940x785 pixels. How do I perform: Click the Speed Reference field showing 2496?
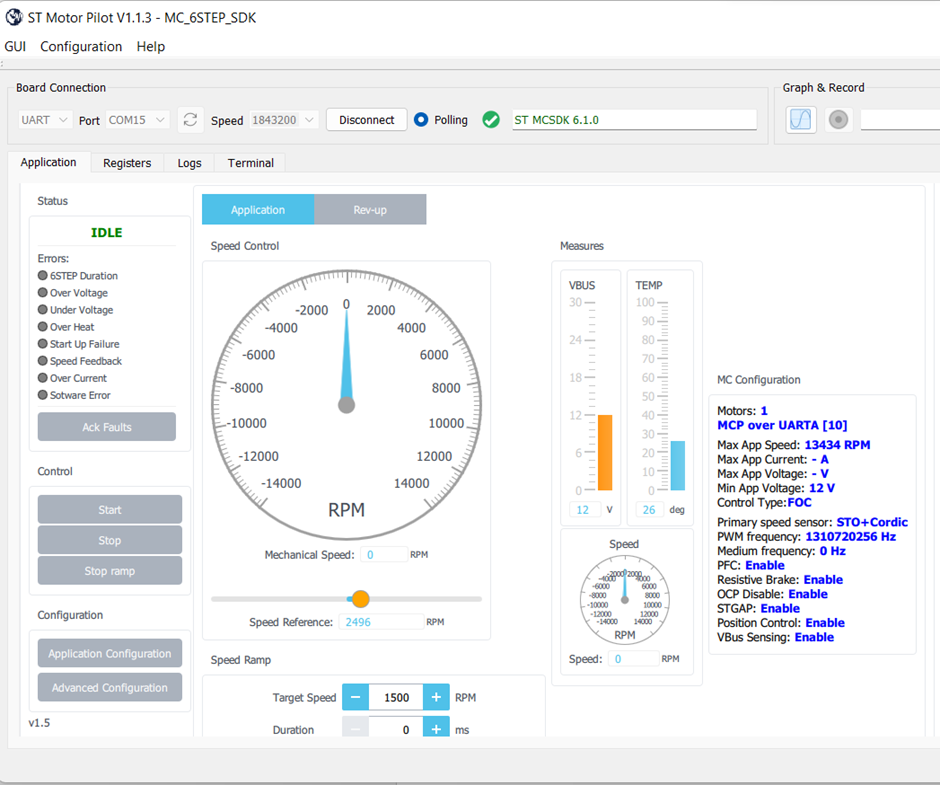point(381,622)
